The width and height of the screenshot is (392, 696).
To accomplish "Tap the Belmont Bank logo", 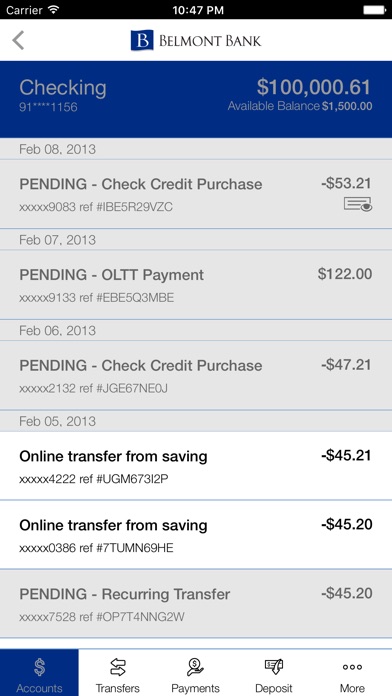I will 196,40.
